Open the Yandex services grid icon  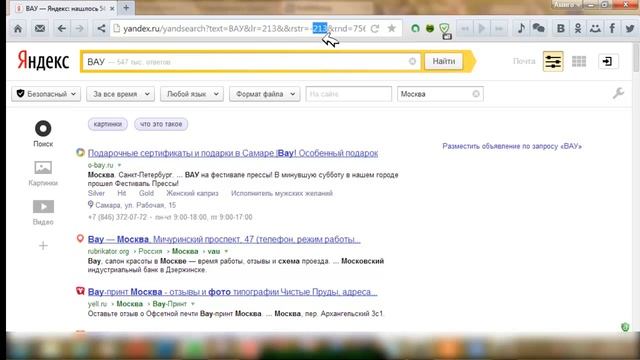click(x=579, y=61)
